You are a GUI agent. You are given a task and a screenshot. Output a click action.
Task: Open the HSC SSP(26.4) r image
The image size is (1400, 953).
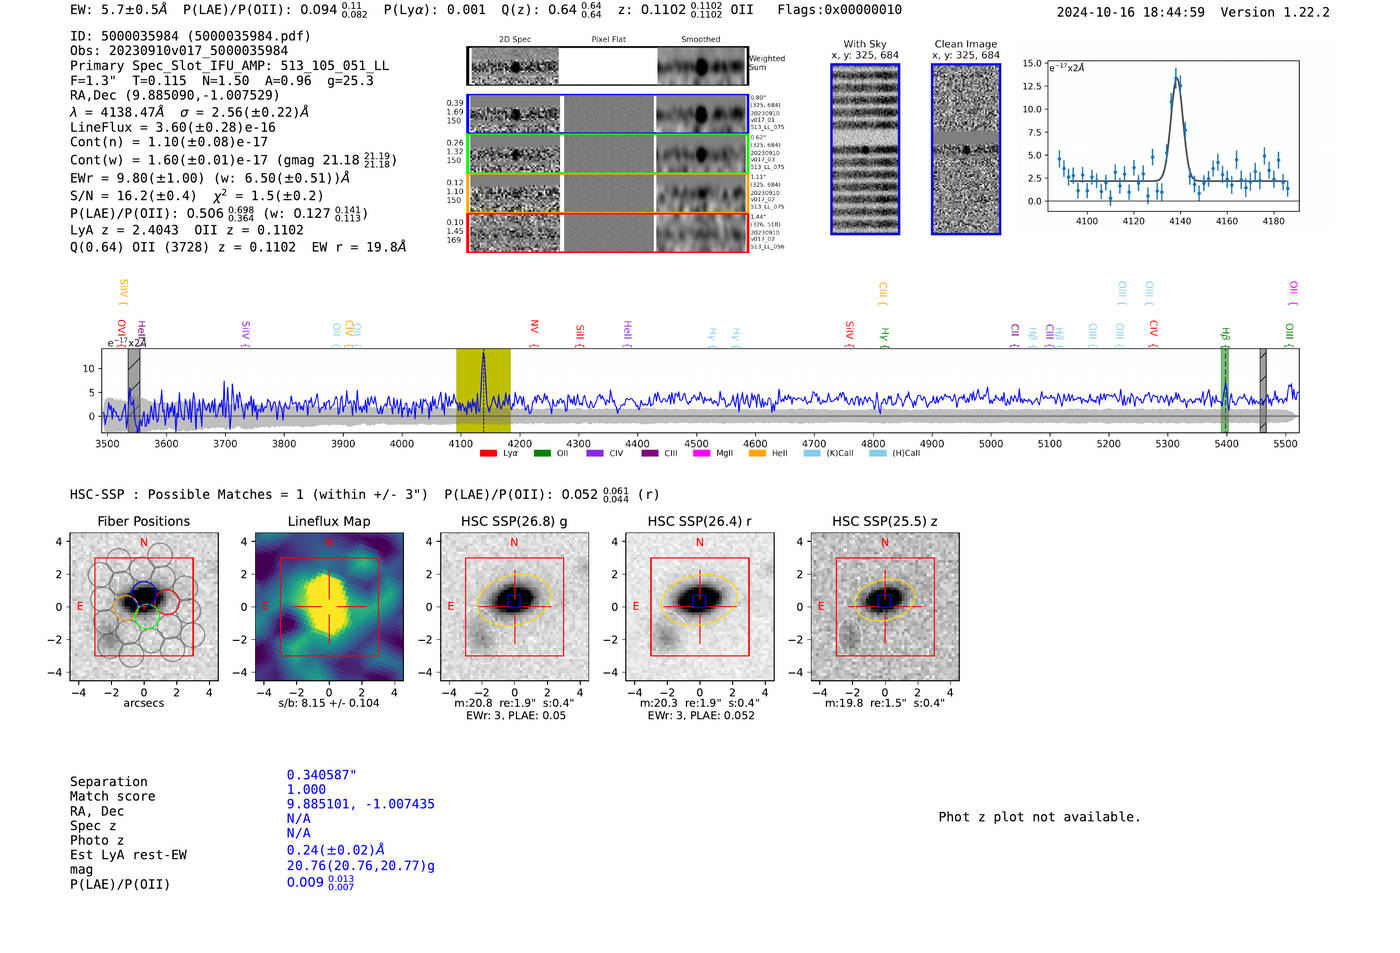pos(699,607)
